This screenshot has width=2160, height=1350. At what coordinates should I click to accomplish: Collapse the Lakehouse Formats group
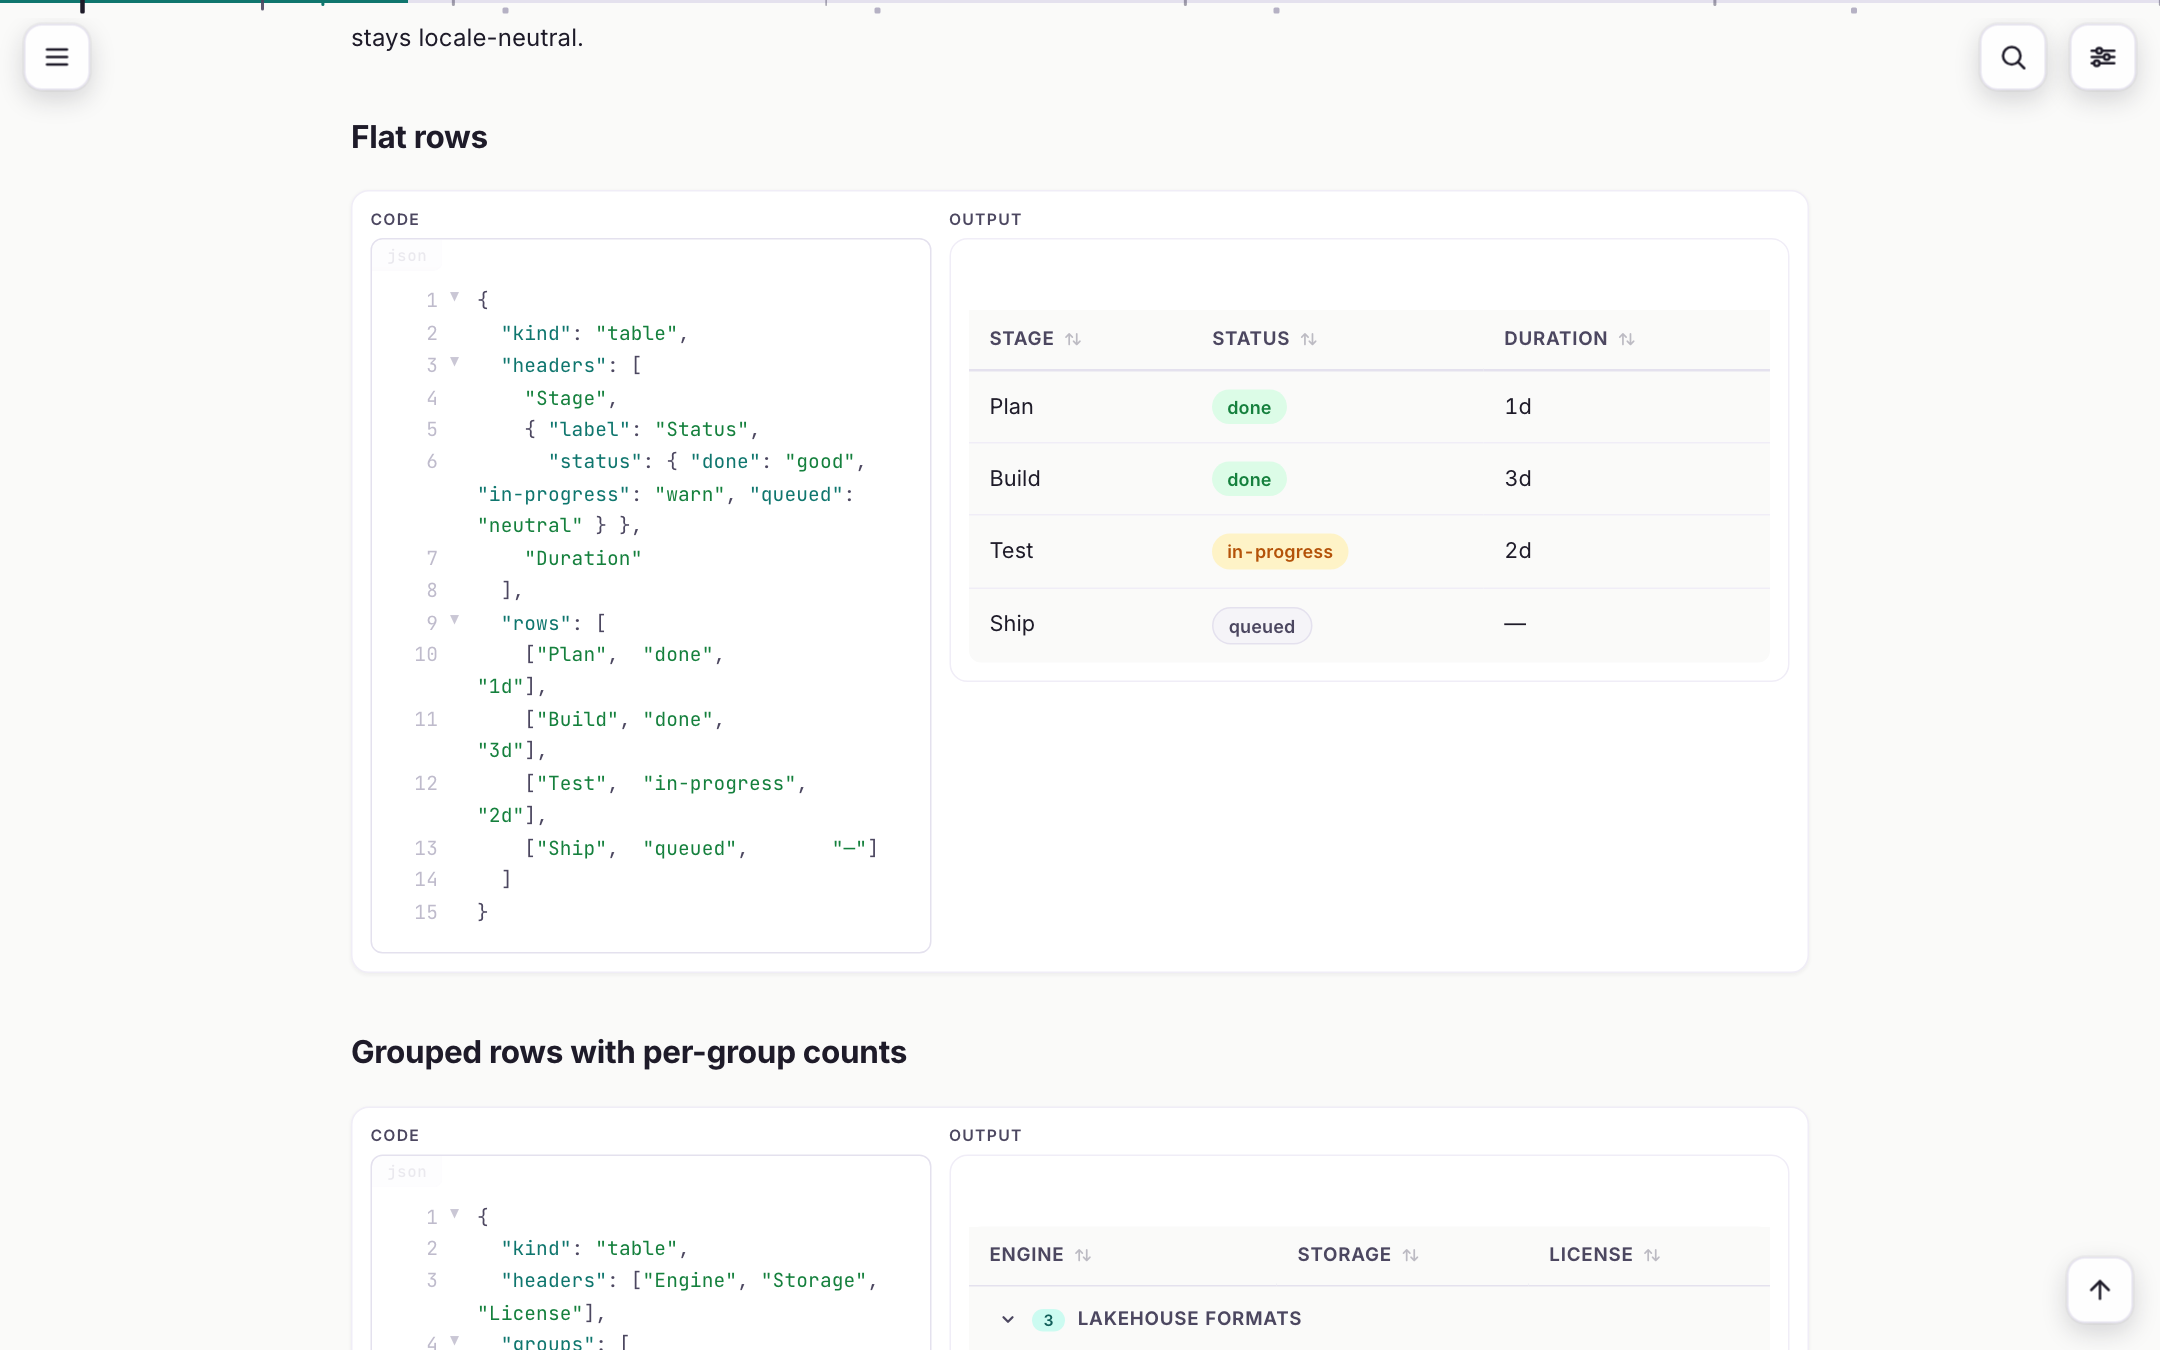click(x=1008, y=1319)
